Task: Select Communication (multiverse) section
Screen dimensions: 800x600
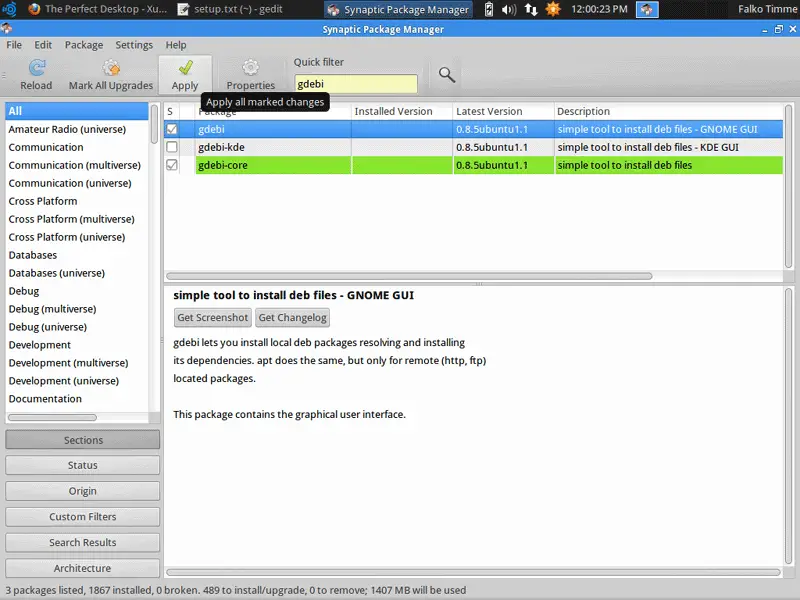Action: pos(77,165)
